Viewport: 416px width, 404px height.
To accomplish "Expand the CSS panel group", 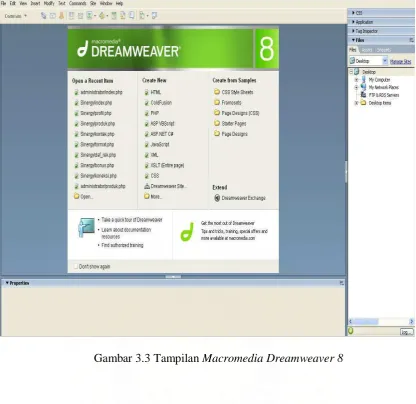I will click(353, 13).
